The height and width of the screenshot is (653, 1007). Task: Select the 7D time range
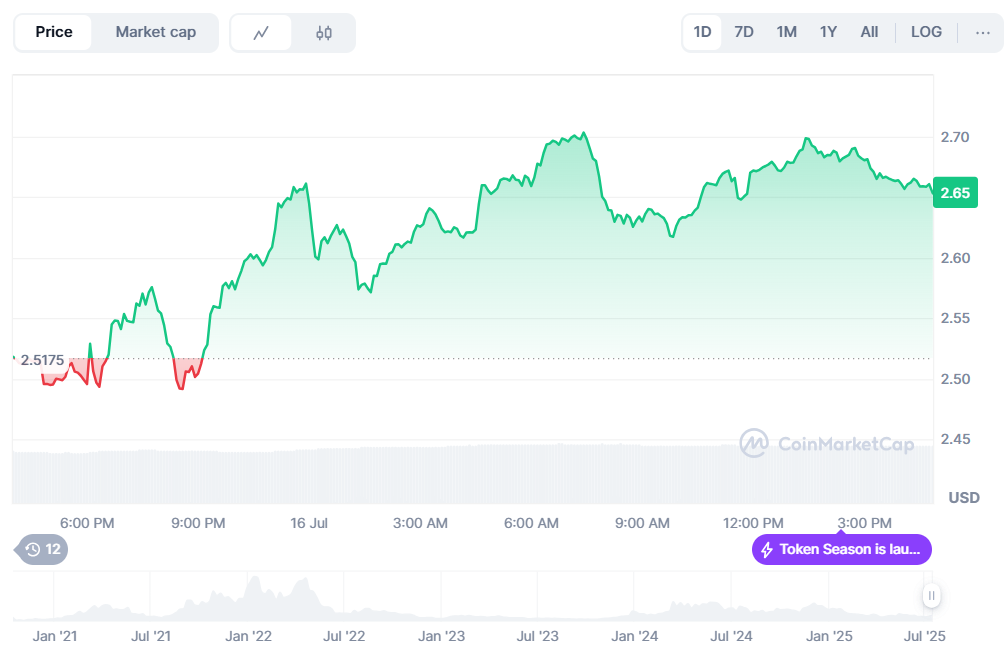click(744, 32)
